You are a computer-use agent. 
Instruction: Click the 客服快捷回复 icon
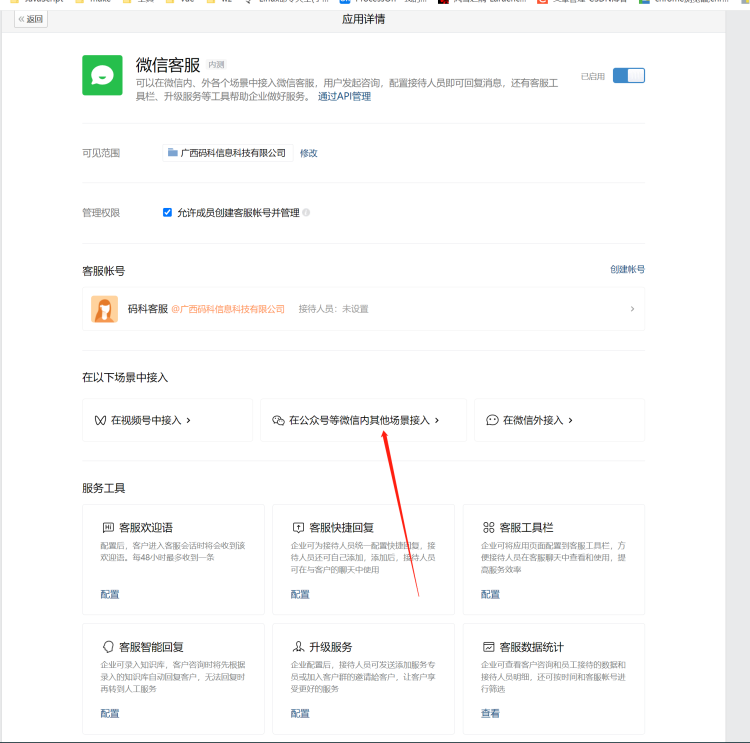298,527
